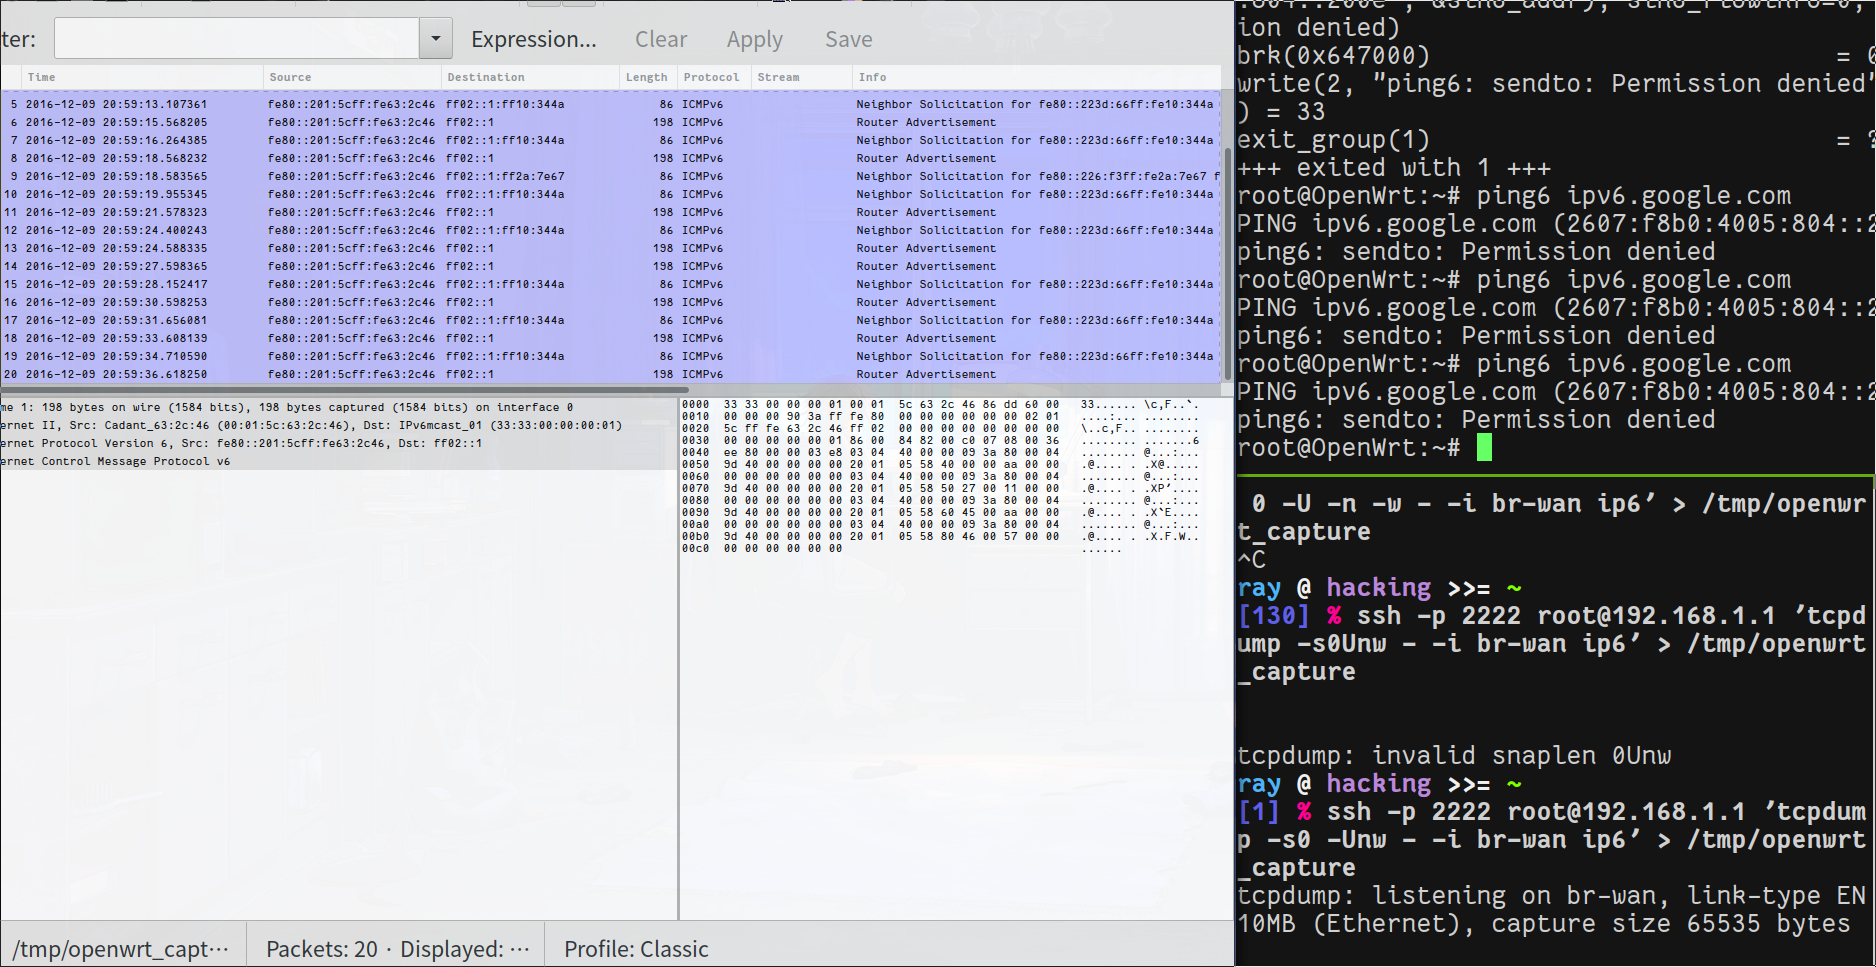Click the 'tcpdump: invalid snaplen 0Unw' terminal line

pos(1454,756)
